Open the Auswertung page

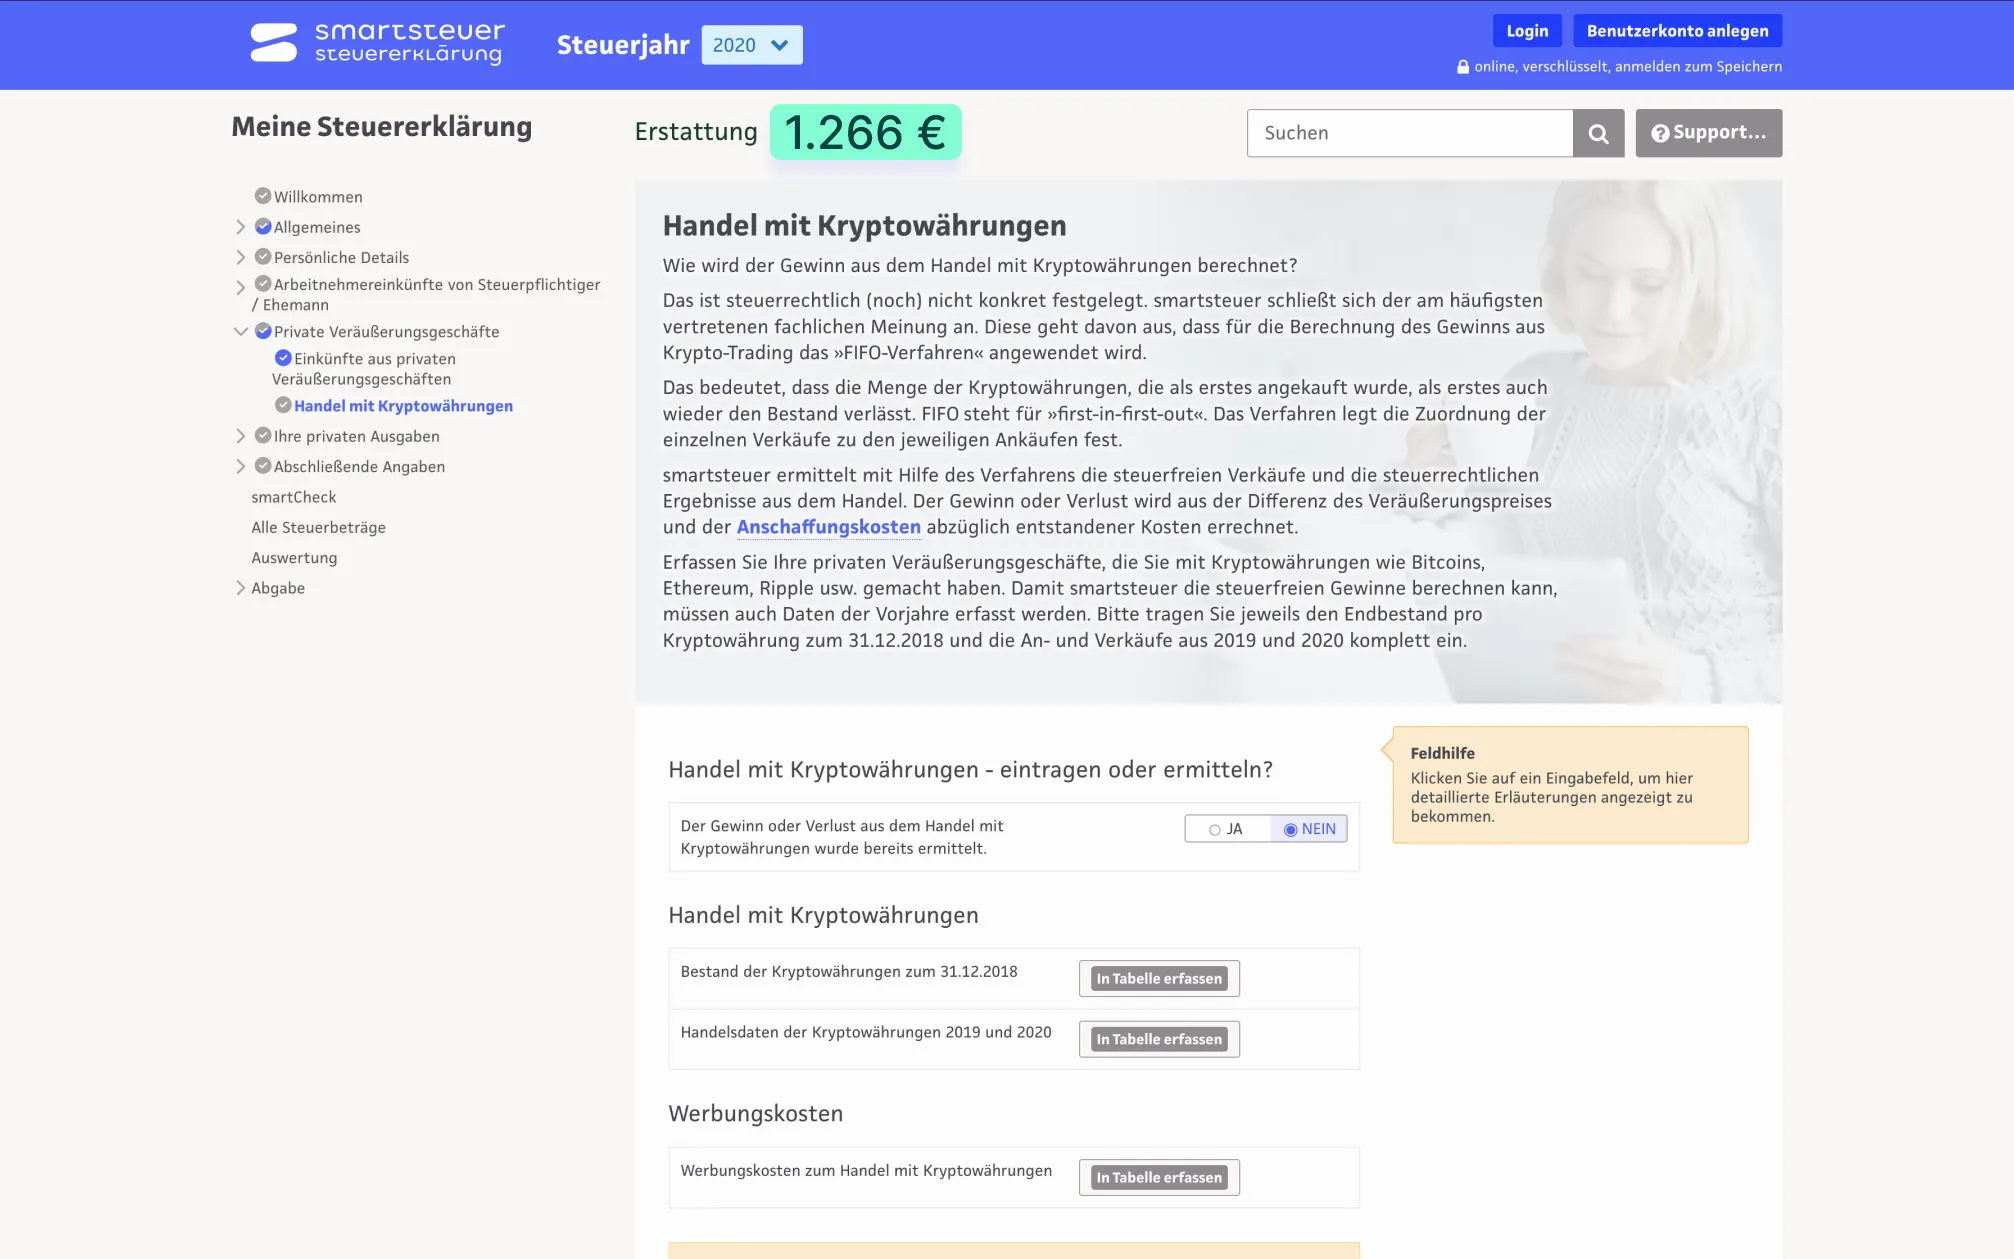(294, 557)
